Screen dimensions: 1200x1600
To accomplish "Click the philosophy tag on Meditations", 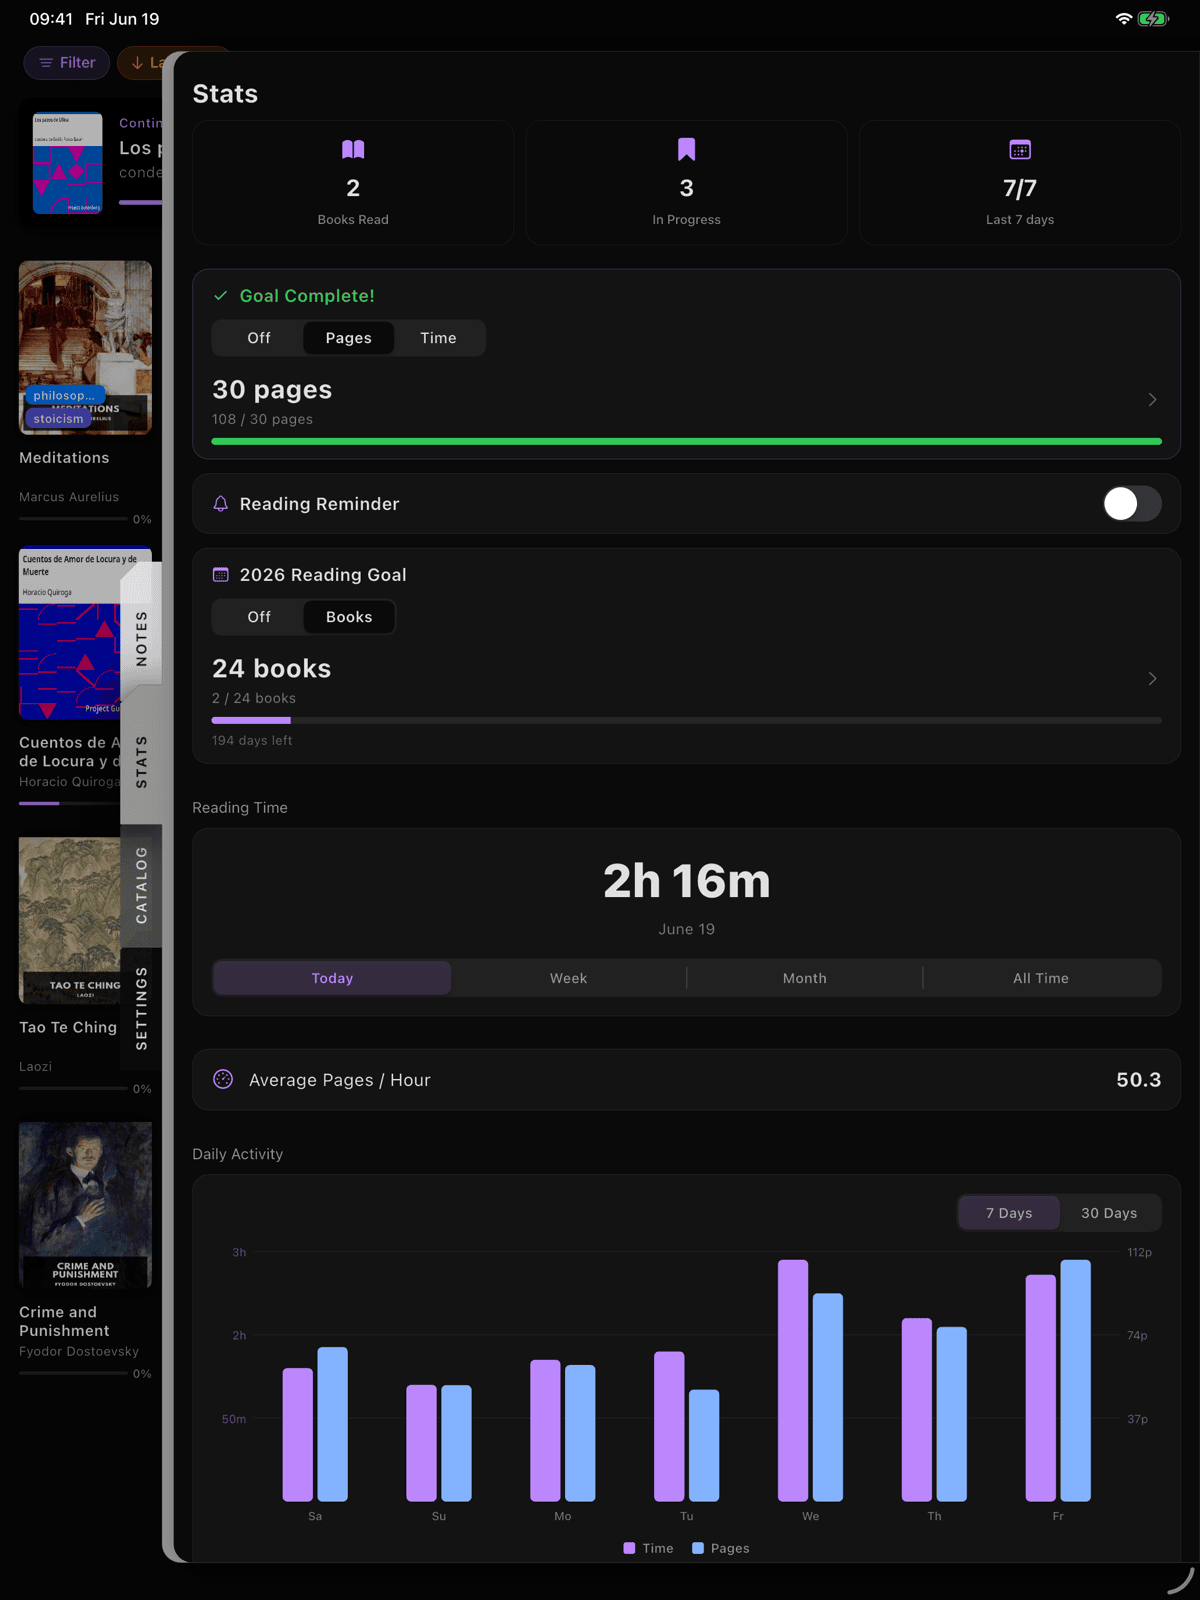I will 64,395.
